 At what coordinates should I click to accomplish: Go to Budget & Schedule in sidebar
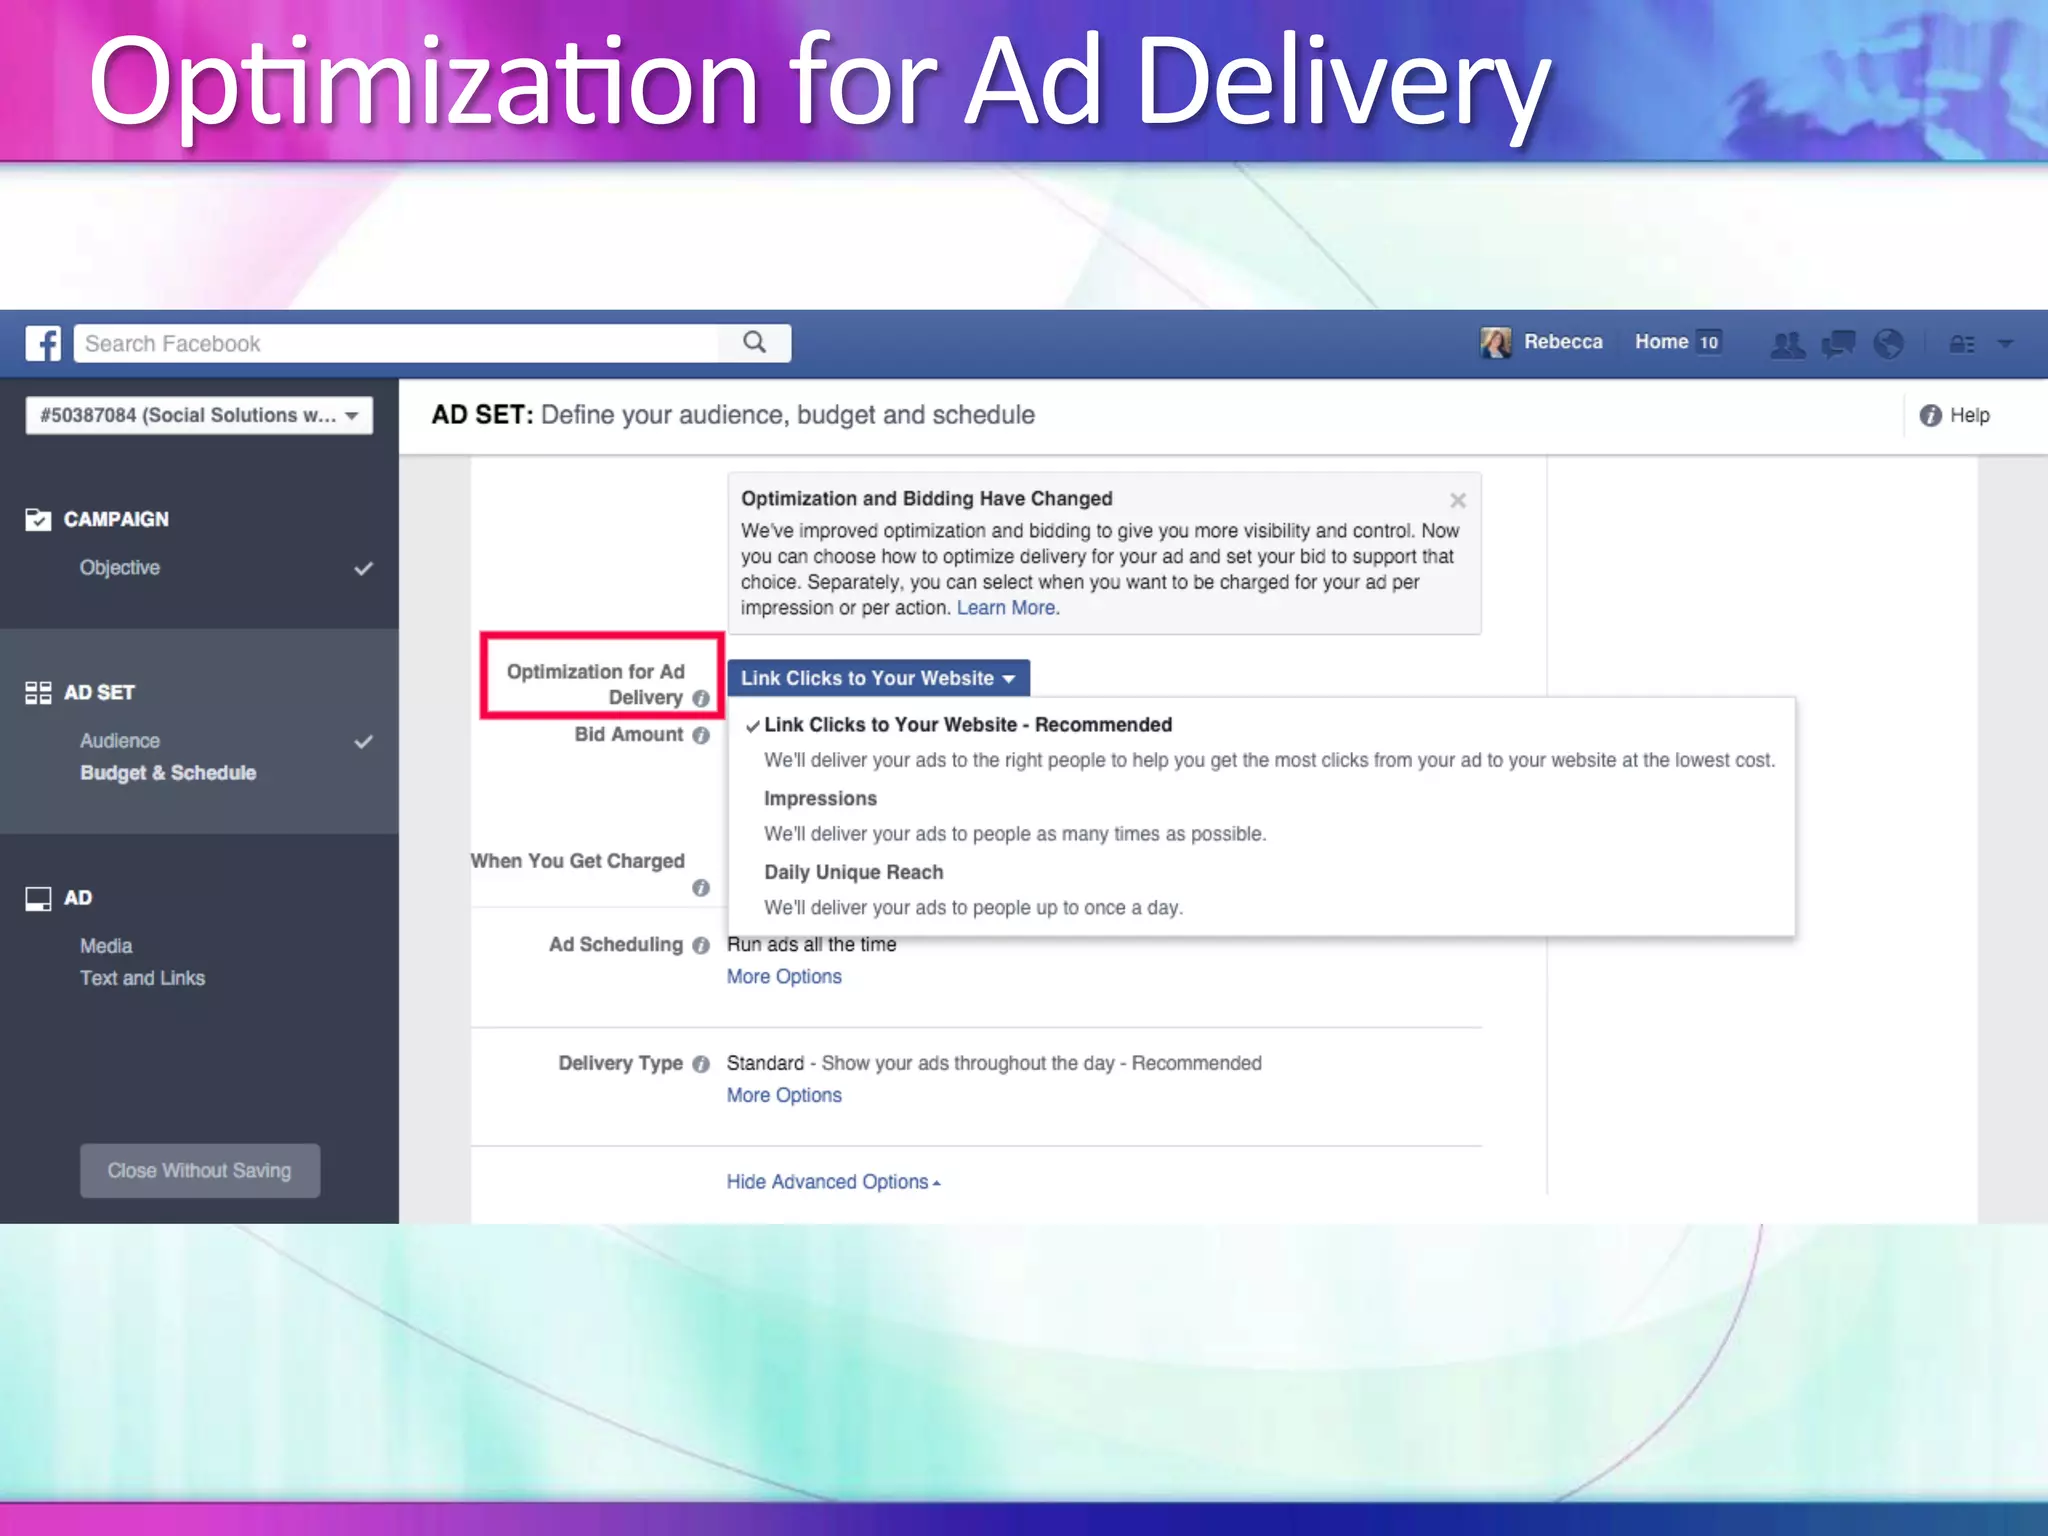tap(168, 773)
